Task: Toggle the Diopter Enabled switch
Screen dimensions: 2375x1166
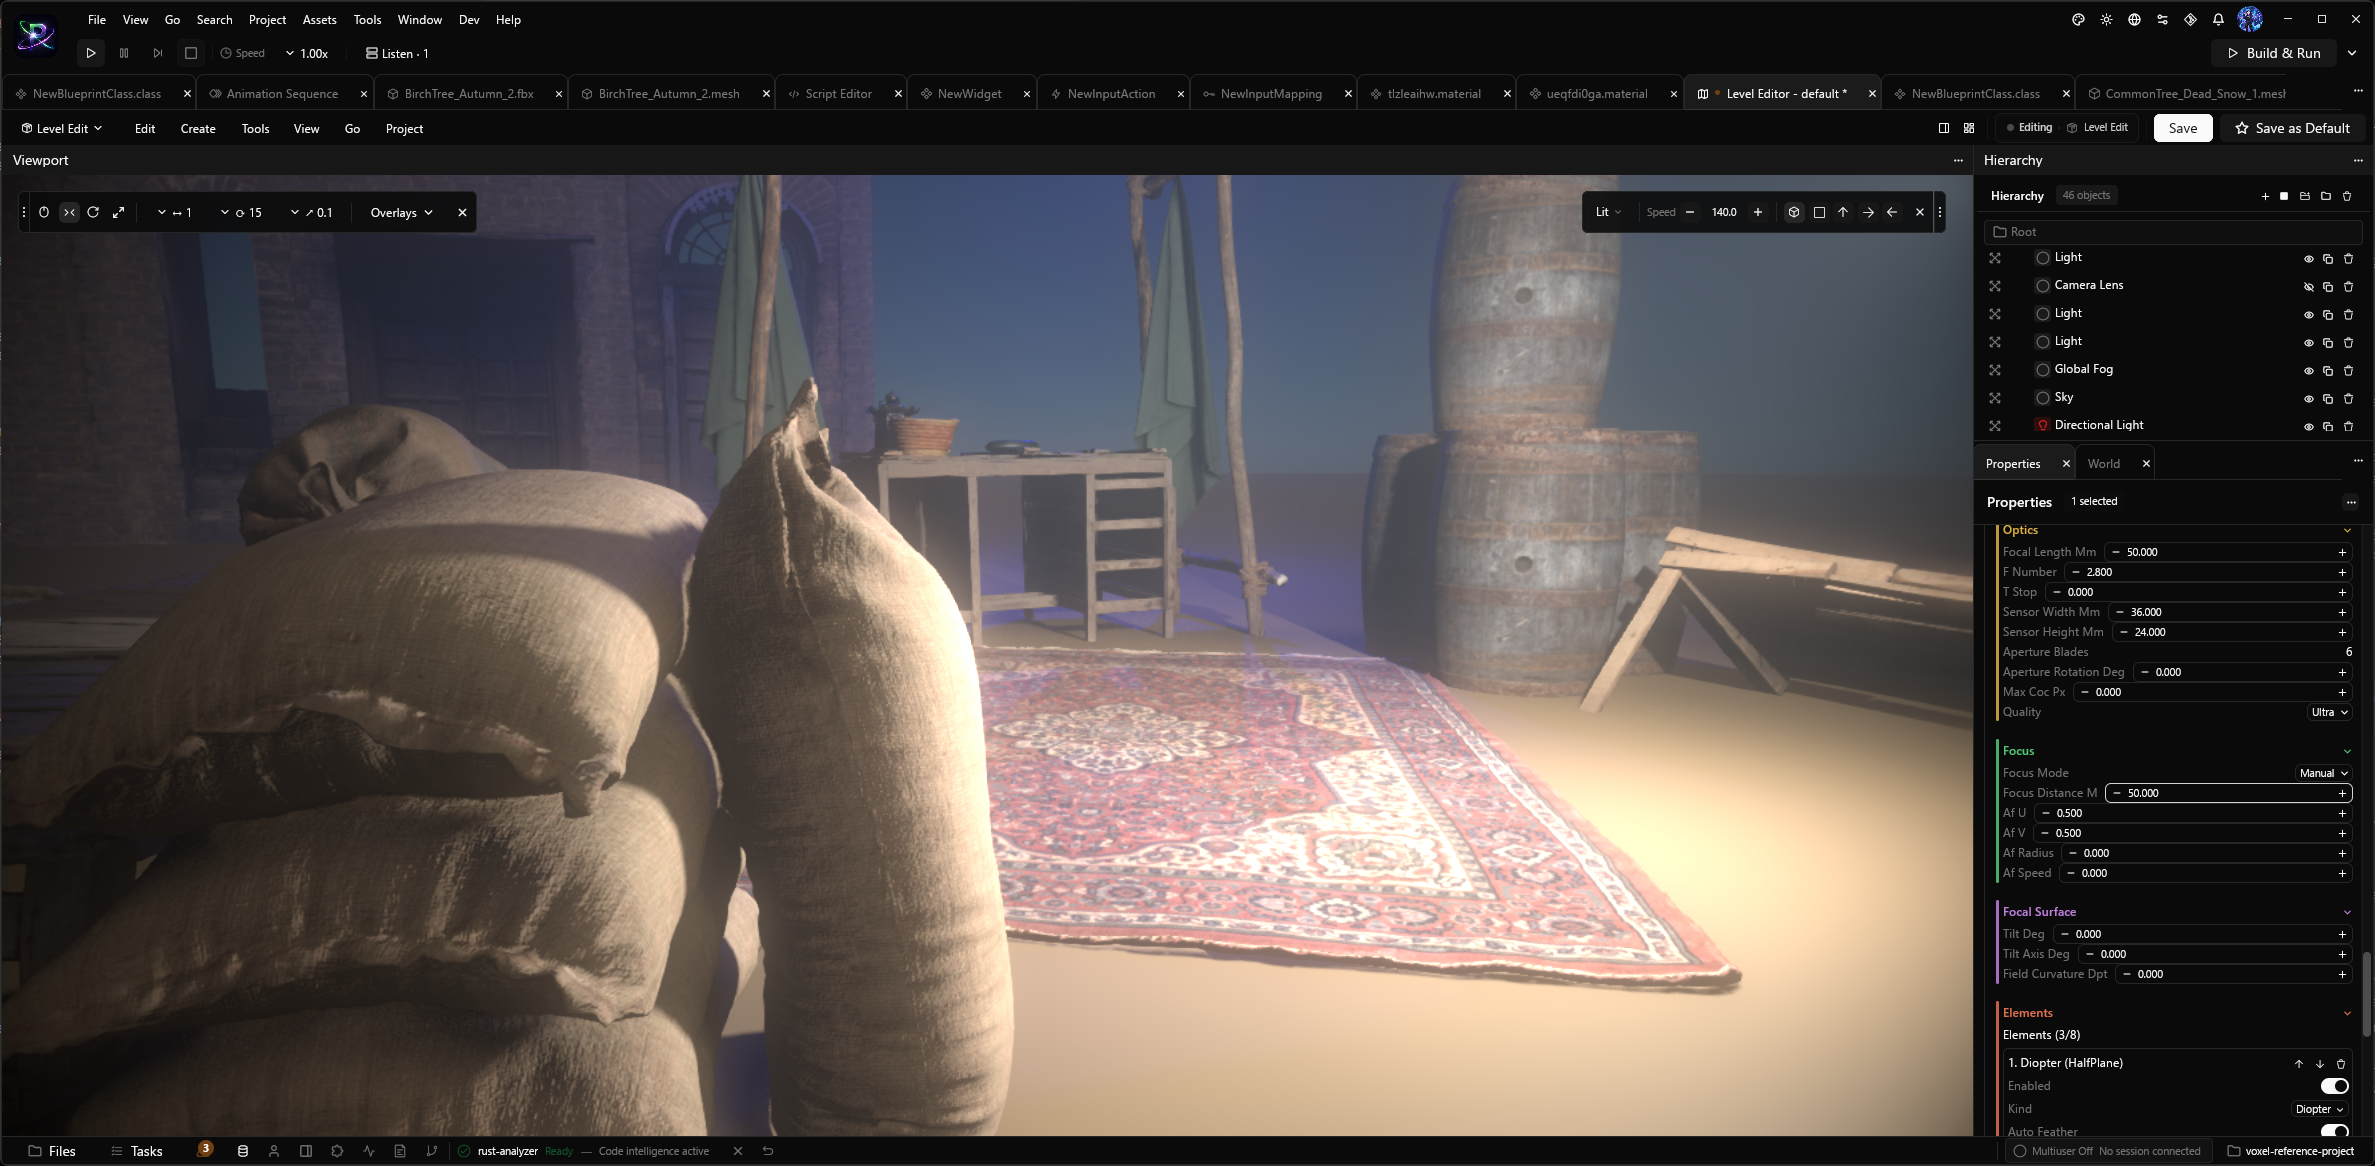Action: pyautogui.click(x=2334, y=1086)
